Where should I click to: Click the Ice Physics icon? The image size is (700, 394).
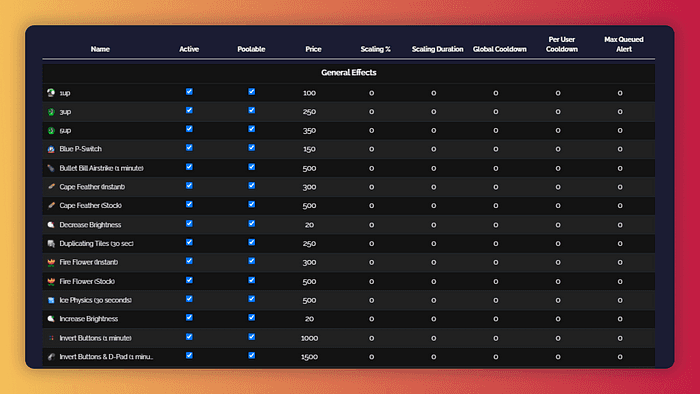(x=51, y=300)
